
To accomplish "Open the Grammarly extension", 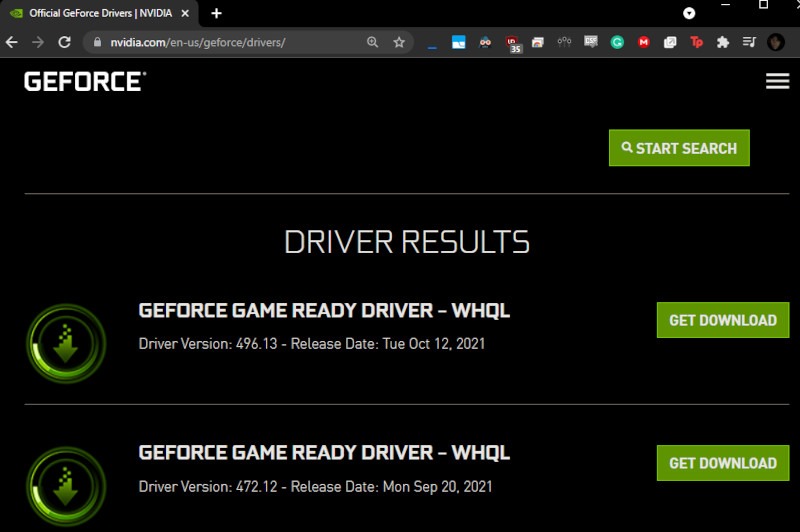I will point(617,42).
